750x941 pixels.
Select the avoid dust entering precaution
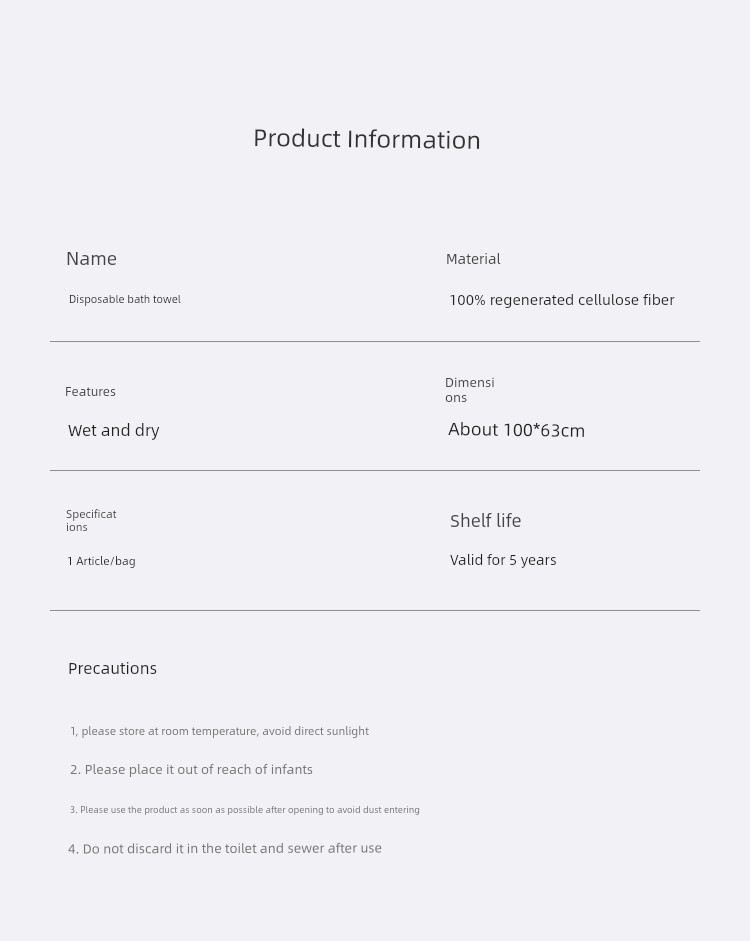tap(245, 810)
